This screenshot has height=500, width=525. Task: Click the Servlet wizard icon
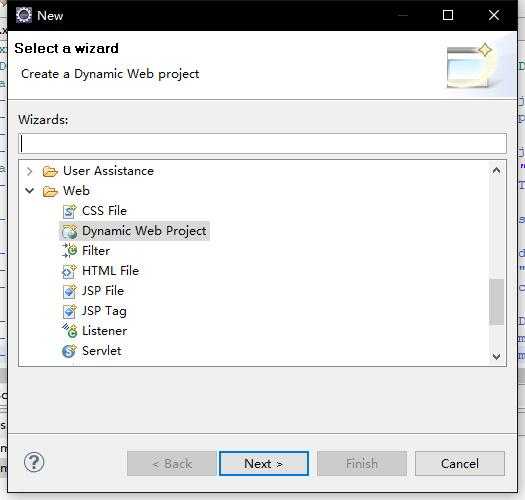click(69, 351)
